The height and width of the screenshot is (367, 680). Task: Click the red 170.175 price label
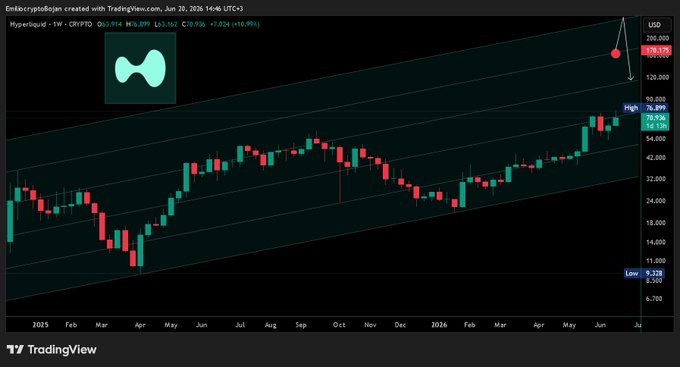tap(656, 51)
